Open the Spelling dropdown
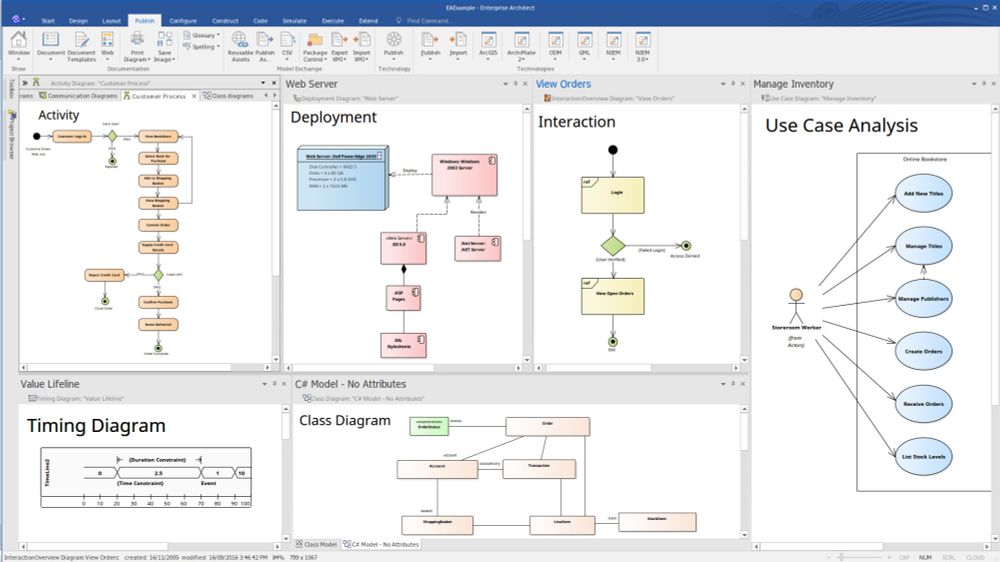The width and height of the screenshot is (1000, 562). (202, 47)
